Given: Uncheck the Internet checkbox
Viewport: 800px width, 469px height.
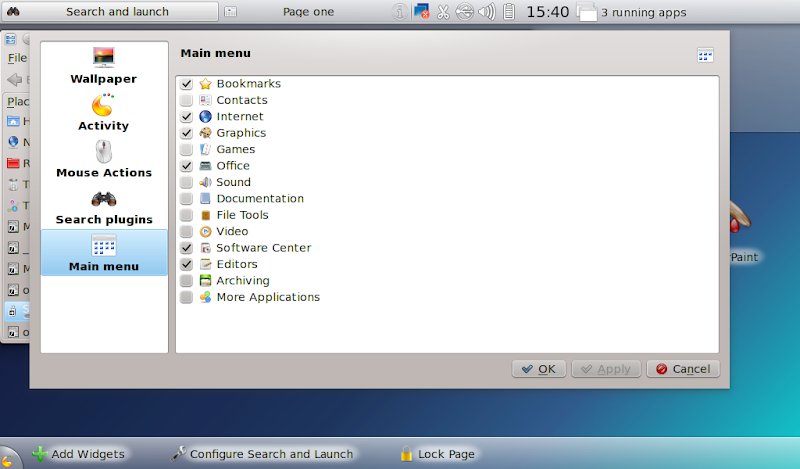Looking at the screenshot, I should [186, 116].
